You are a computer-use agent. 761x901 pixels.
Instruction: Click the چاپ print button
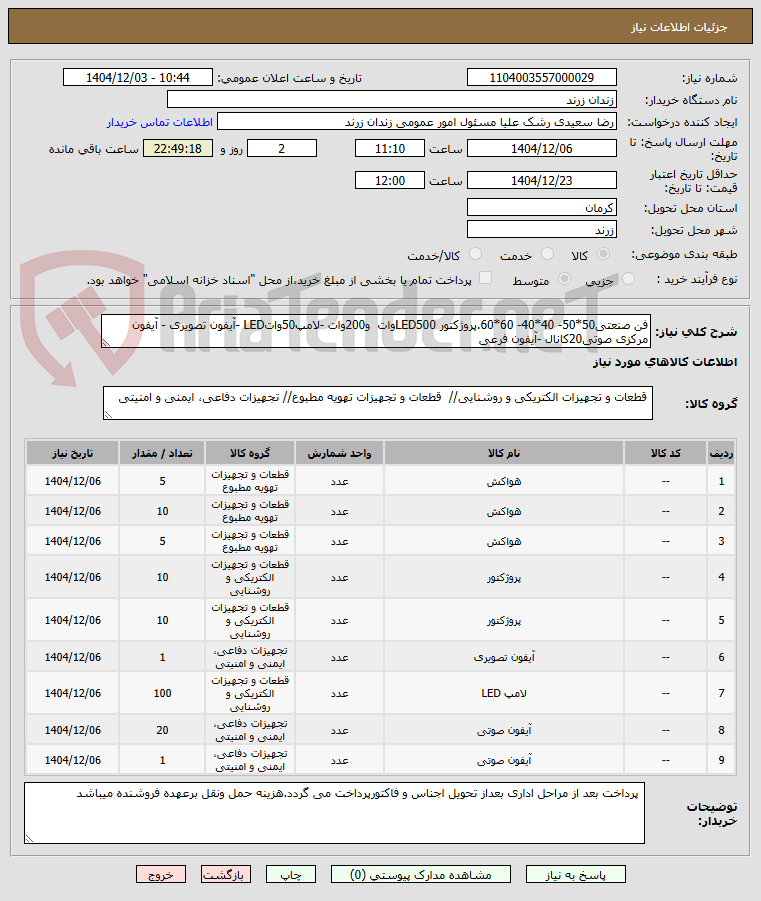291,875
